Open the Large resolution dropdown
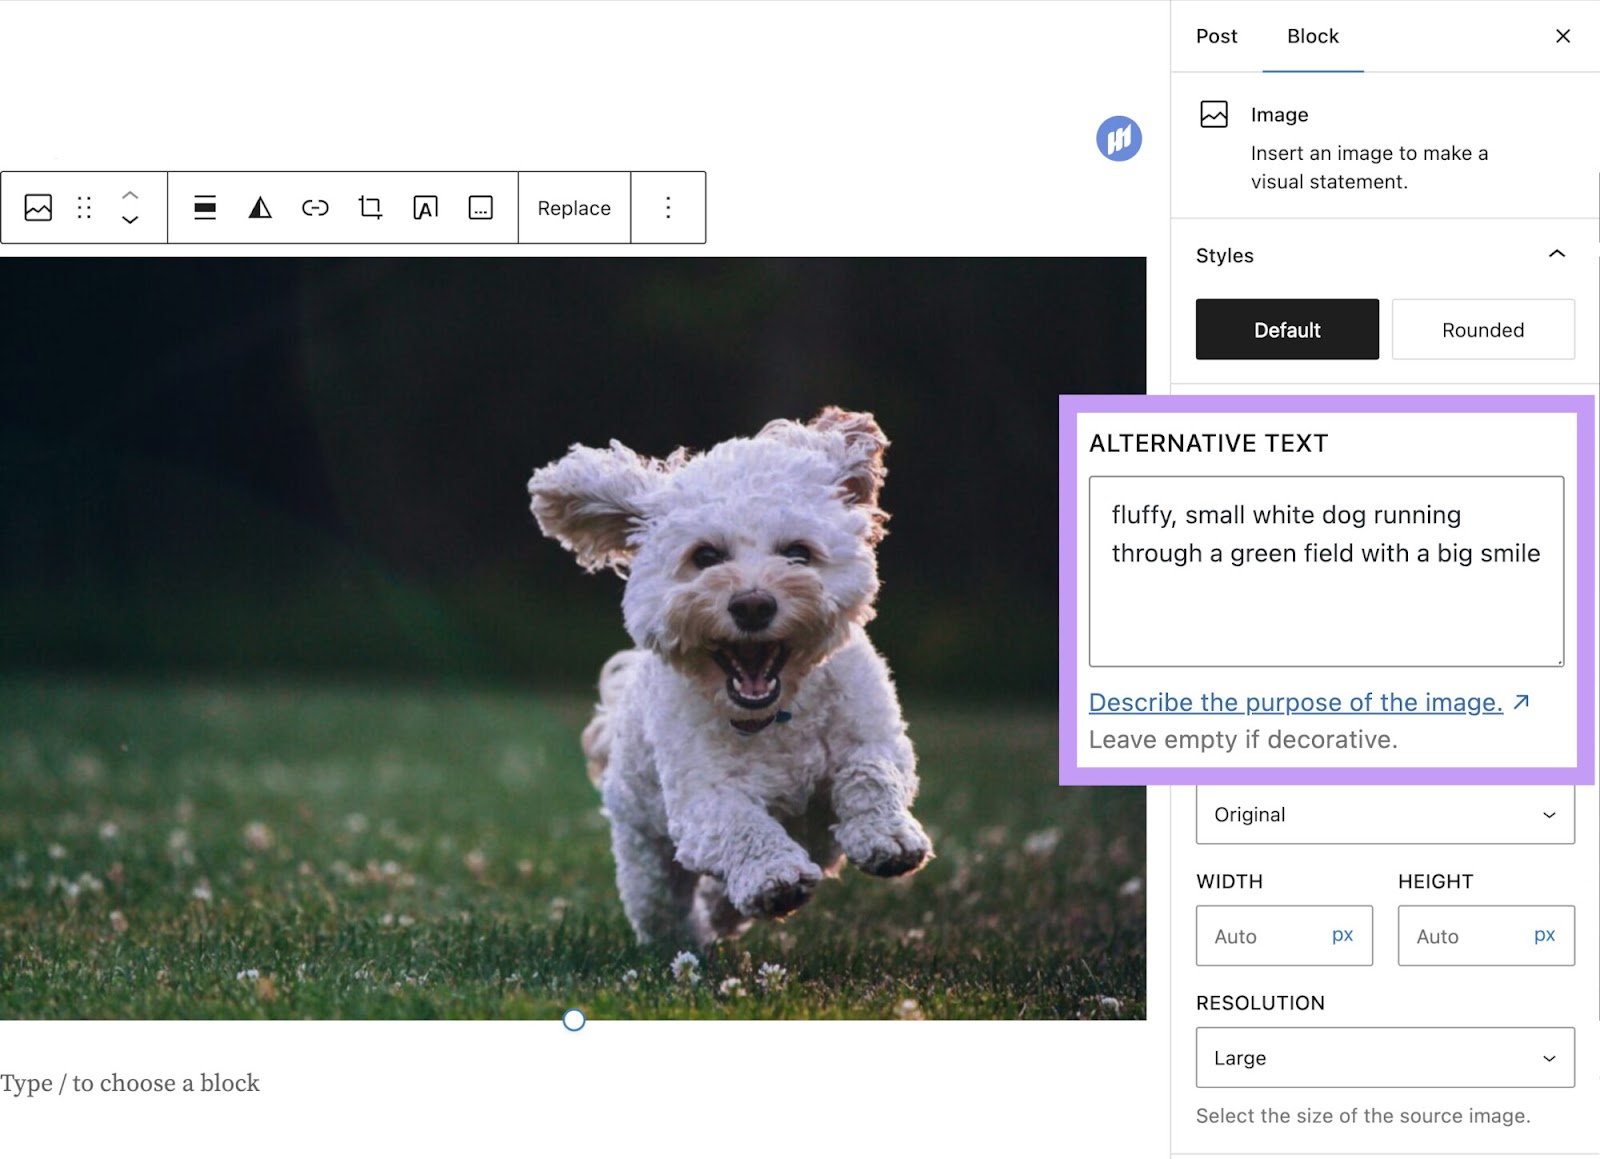 pos(1384,1057)
